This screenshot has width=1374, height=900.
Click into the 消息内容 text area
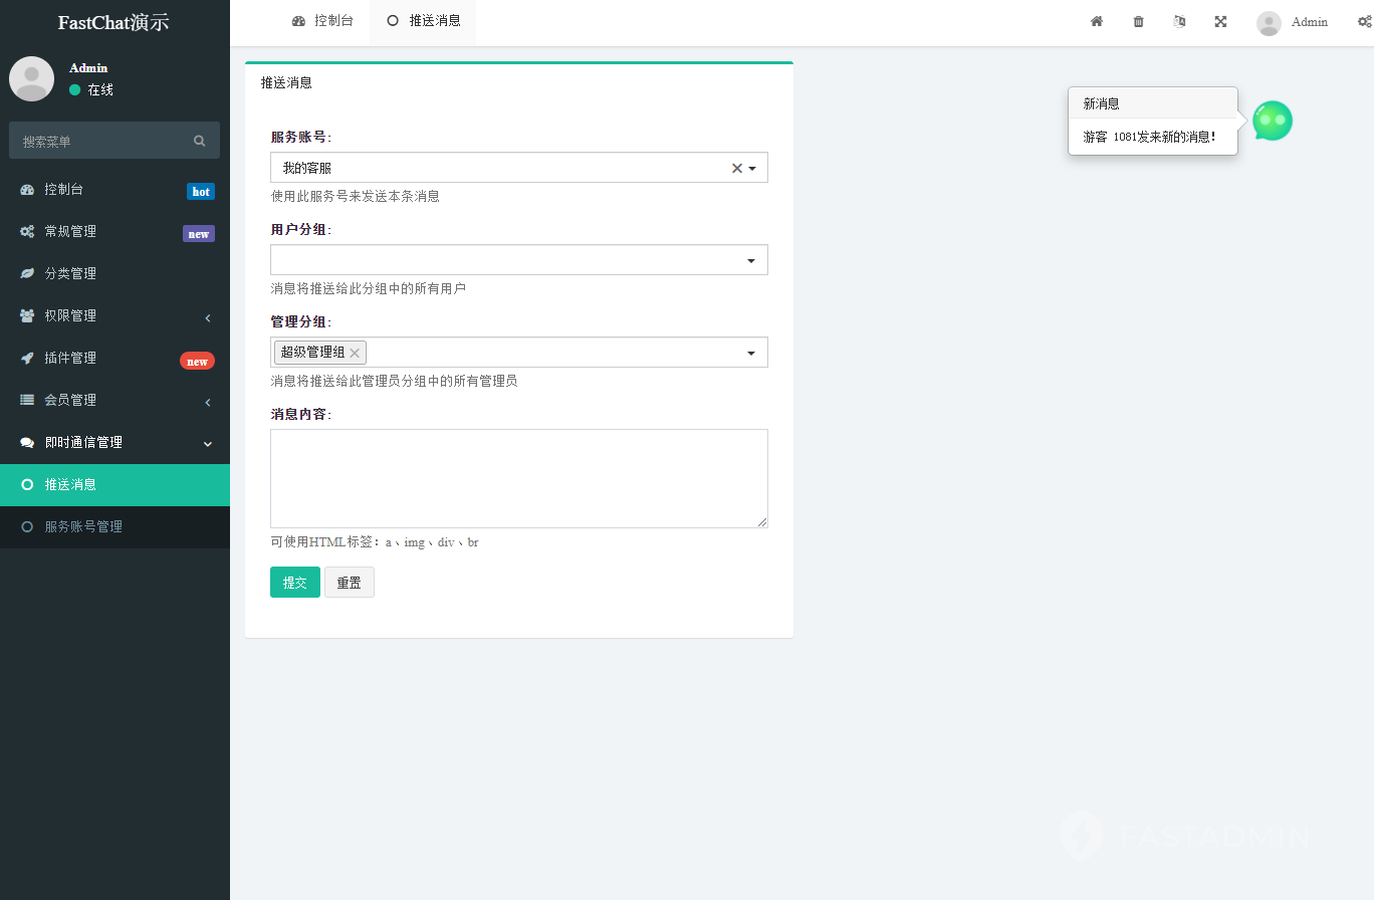518,478
